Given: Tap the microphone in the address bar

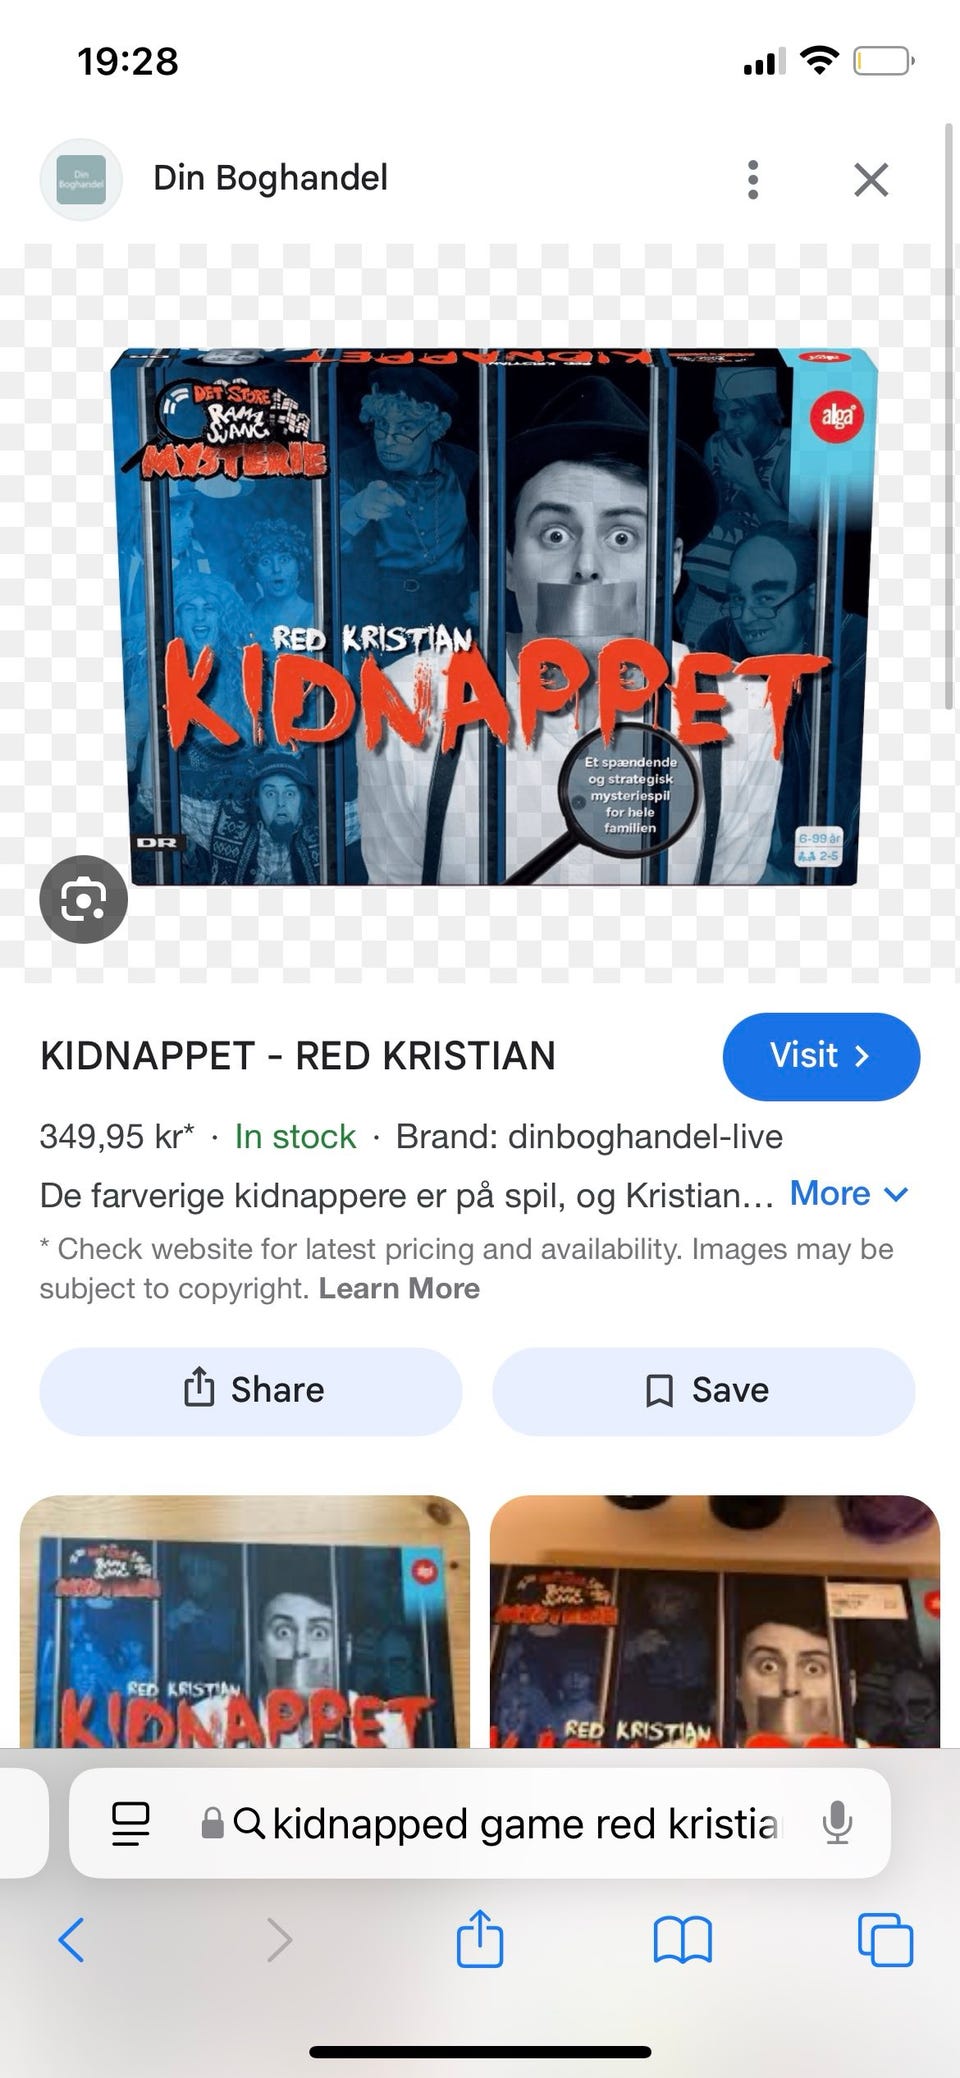Looking at the screenshot, I should (836, 1822).
